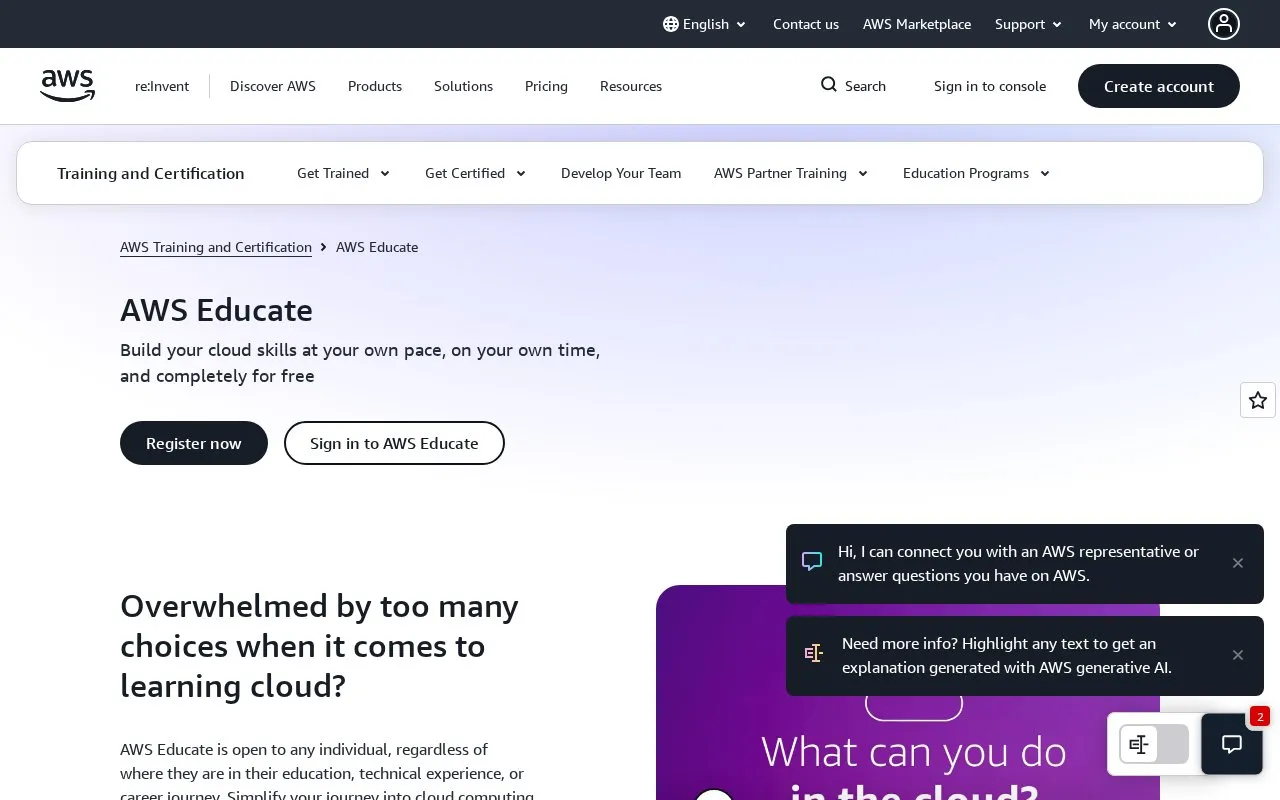Click the text-explain icon in AI message
This screenshot has height=800, width=1280.
coord(814,654)
